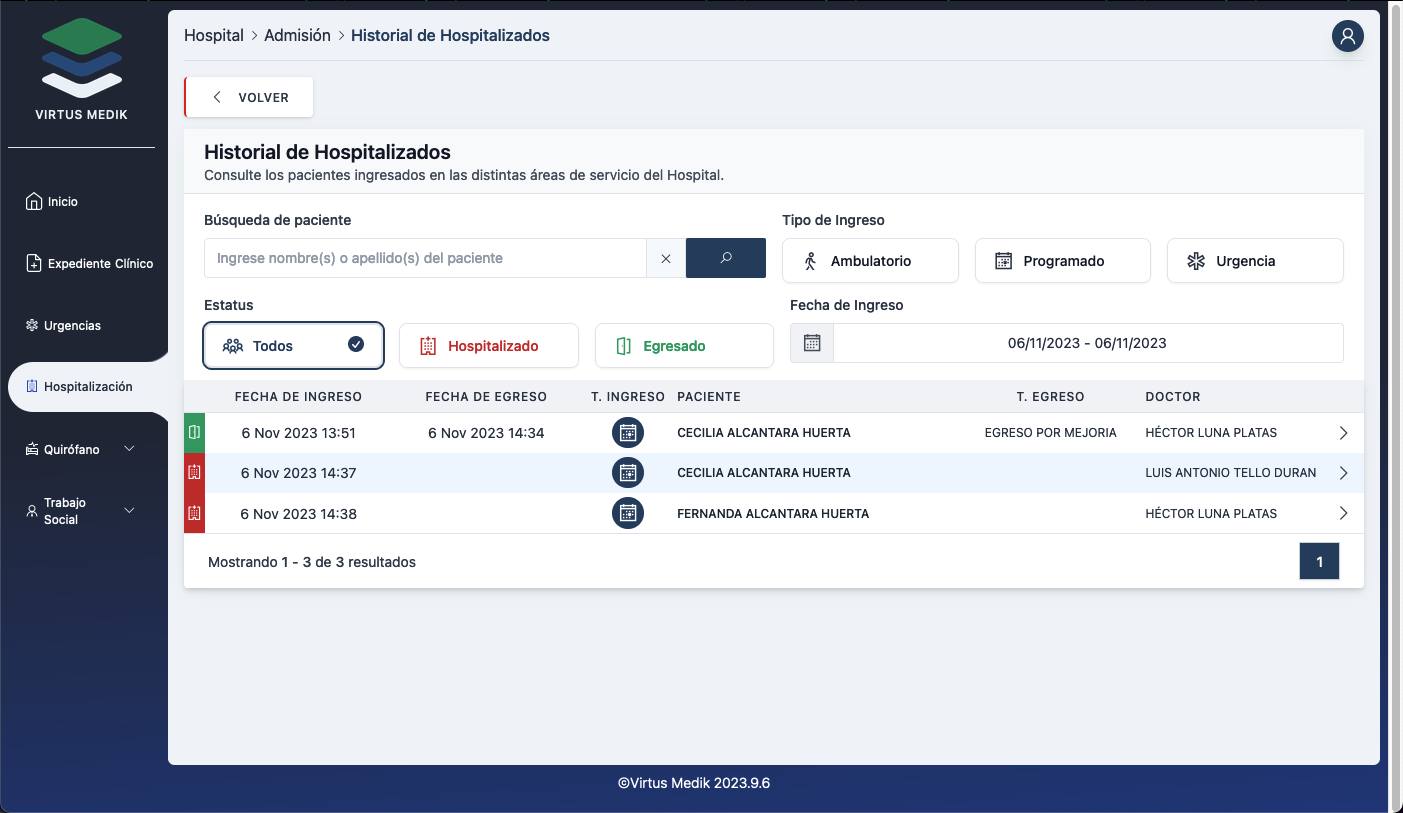This screenshot has width=1403, height=813.
Task: Click the user profile avatar icon
Action: (1347, 37)
